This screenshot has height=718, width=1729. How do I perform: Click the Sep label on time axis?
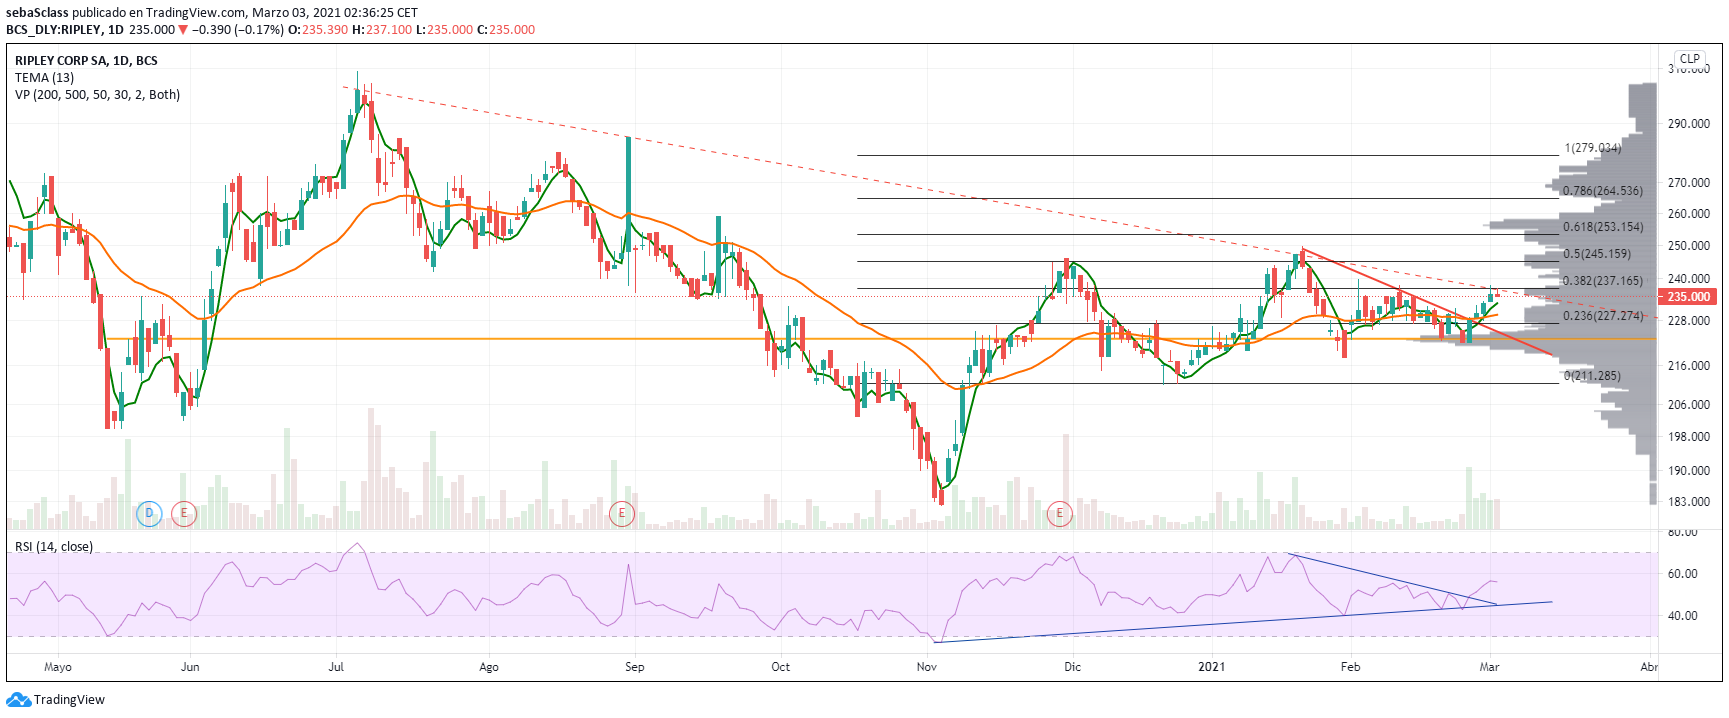pos(635,667)
